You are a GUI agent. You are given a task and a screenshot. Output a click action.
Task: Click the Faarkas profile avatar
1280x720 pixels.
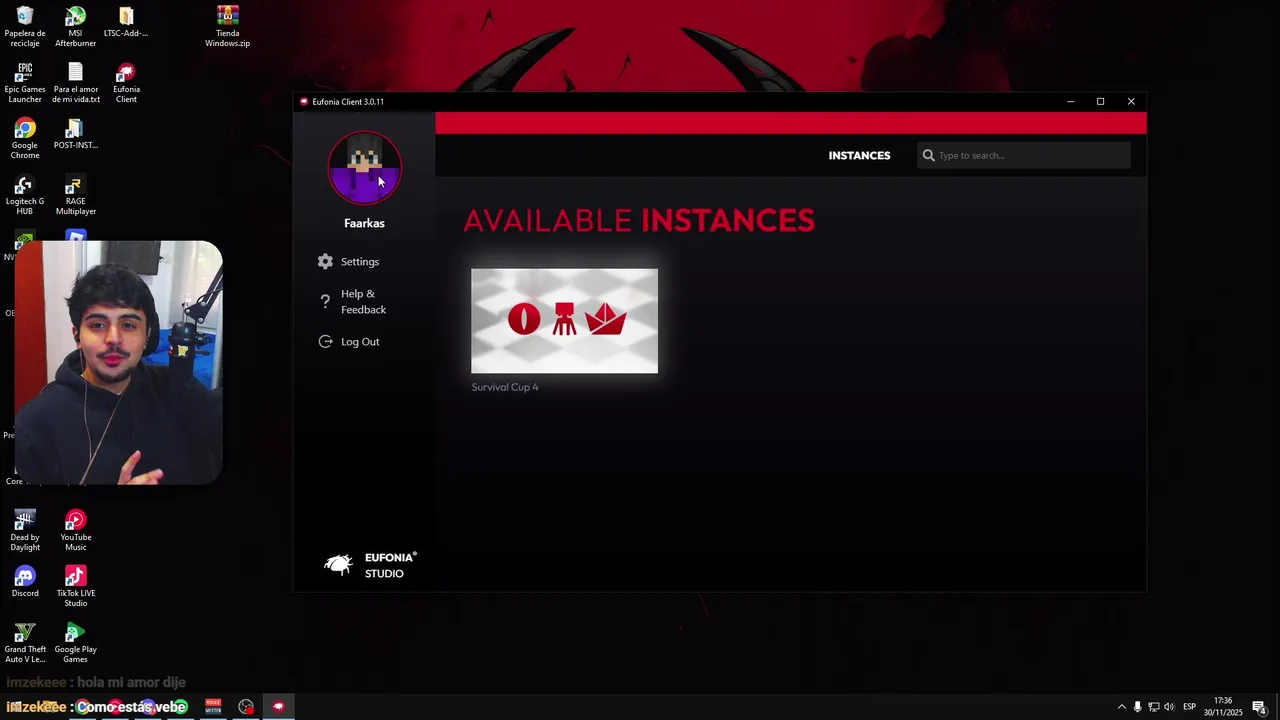coord(364,167)
